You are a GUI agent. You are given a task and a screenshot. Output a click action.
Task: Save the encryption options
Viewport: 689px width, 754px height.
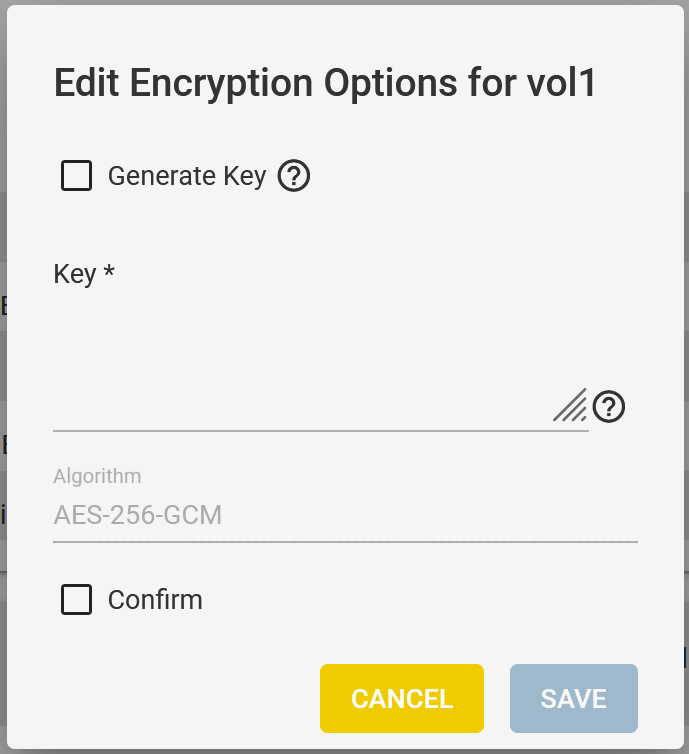(574, 698)
